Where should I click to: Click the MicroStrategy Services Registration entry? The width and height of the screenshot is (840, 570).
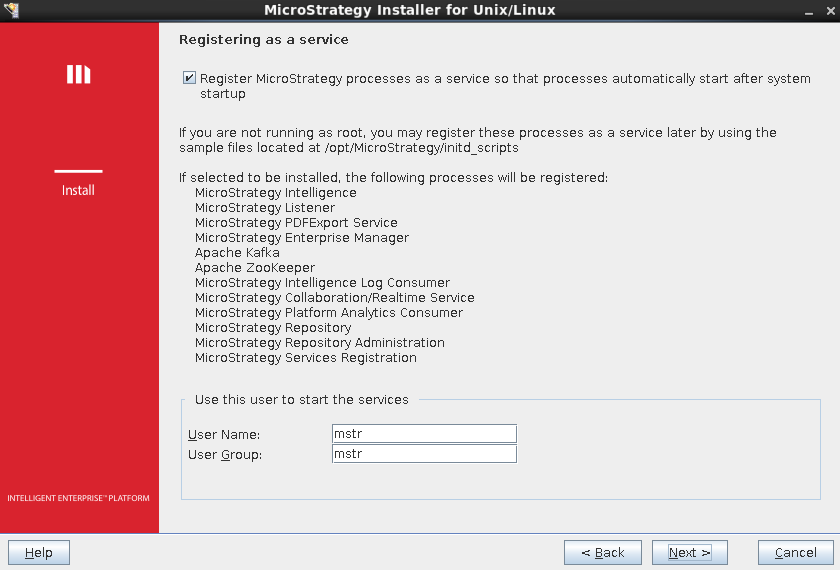click(x=306, y=358)
